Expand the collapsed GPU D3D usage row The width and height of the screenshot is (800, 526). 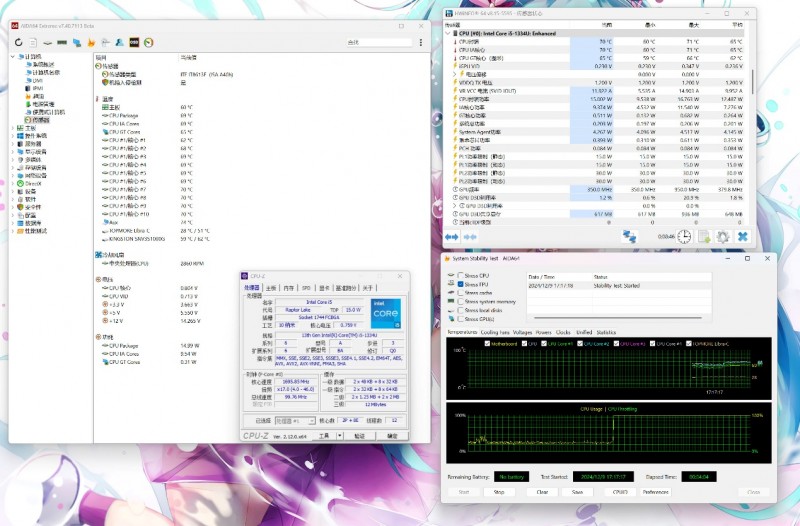click(455, 206)
